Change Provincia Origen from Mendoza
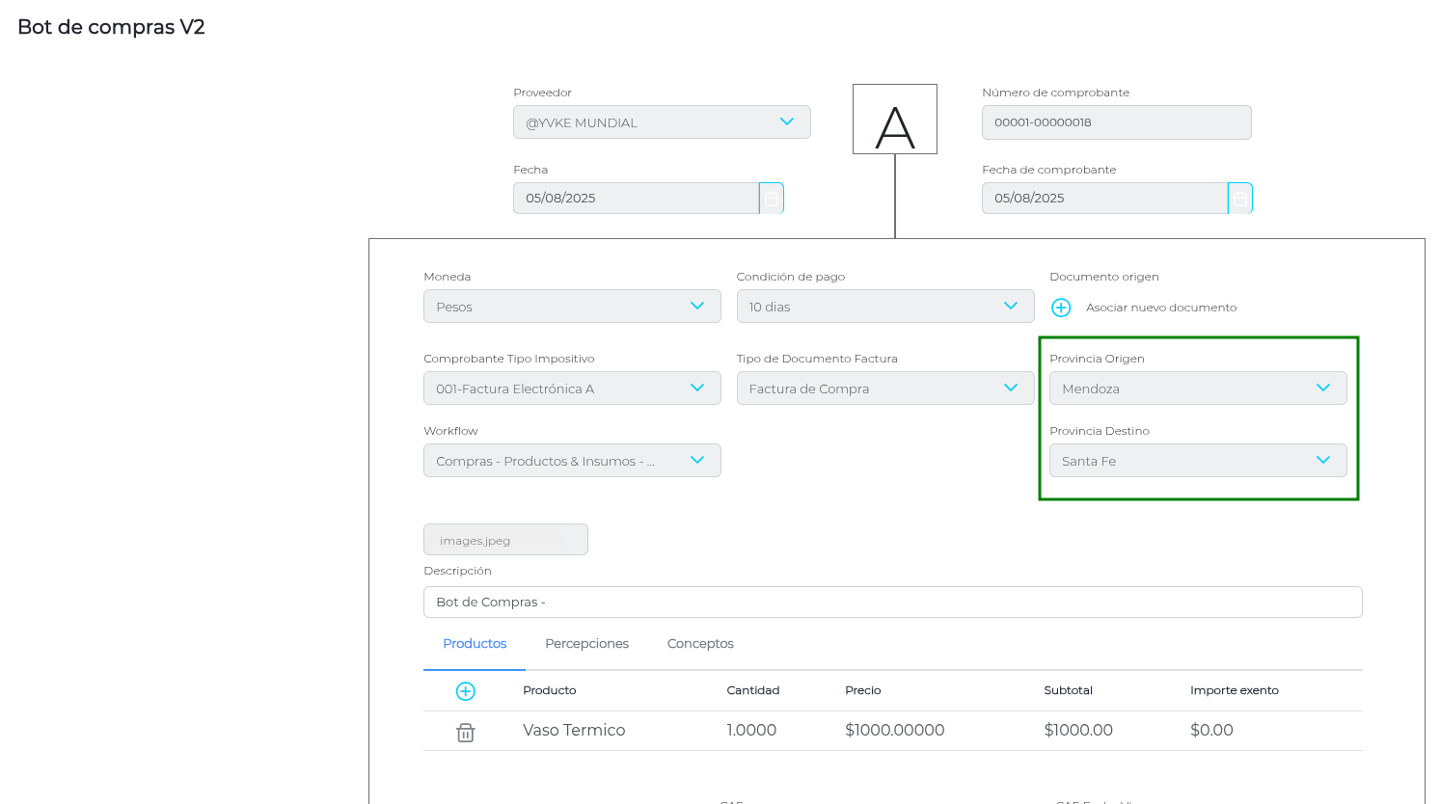 click(1197, 388)
